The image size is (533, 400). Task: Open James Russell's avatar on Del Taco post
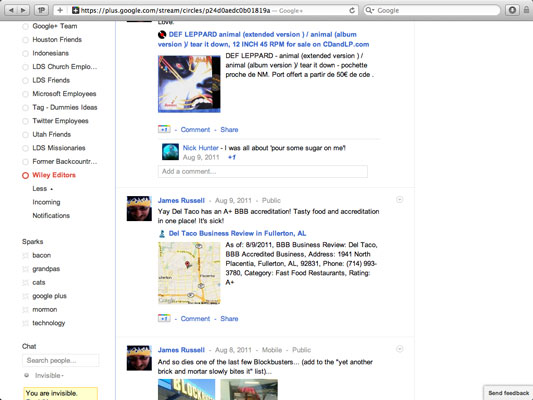pyautogui.click(x=139, y=208)
